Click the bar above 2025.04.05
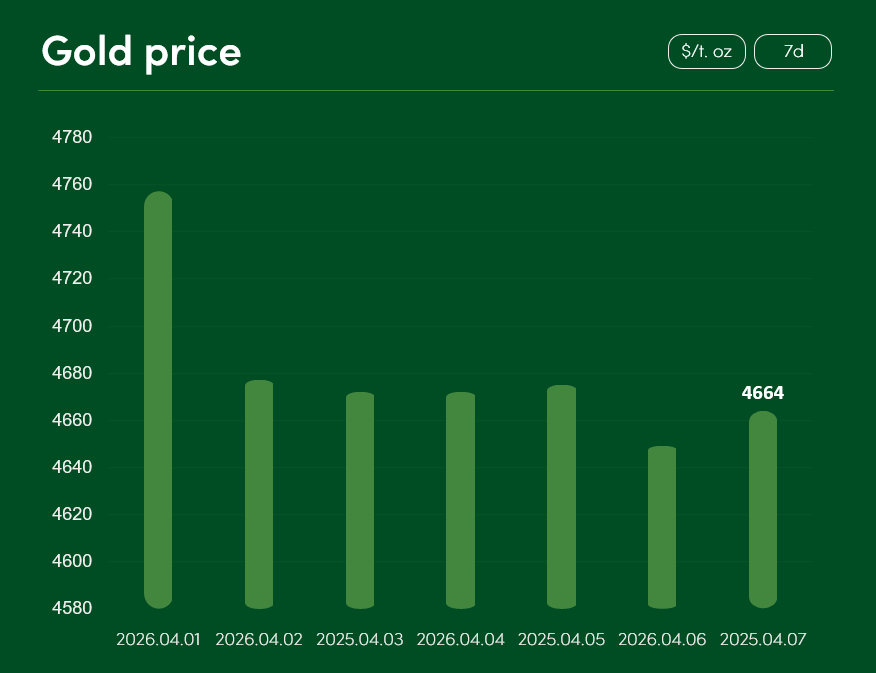This screenshot has height=673, width=876. click(x=561, y=497)
